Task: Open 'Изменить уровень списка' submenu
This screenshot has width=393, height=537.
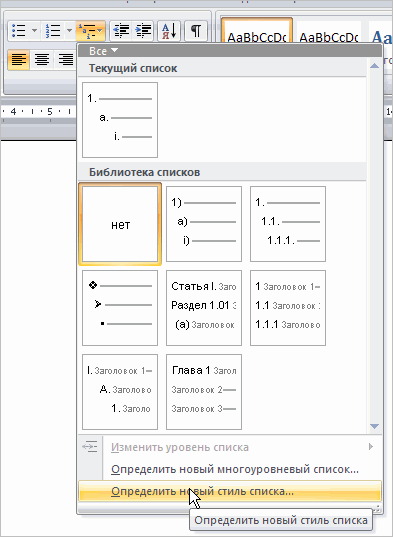Action: (229, 447)
